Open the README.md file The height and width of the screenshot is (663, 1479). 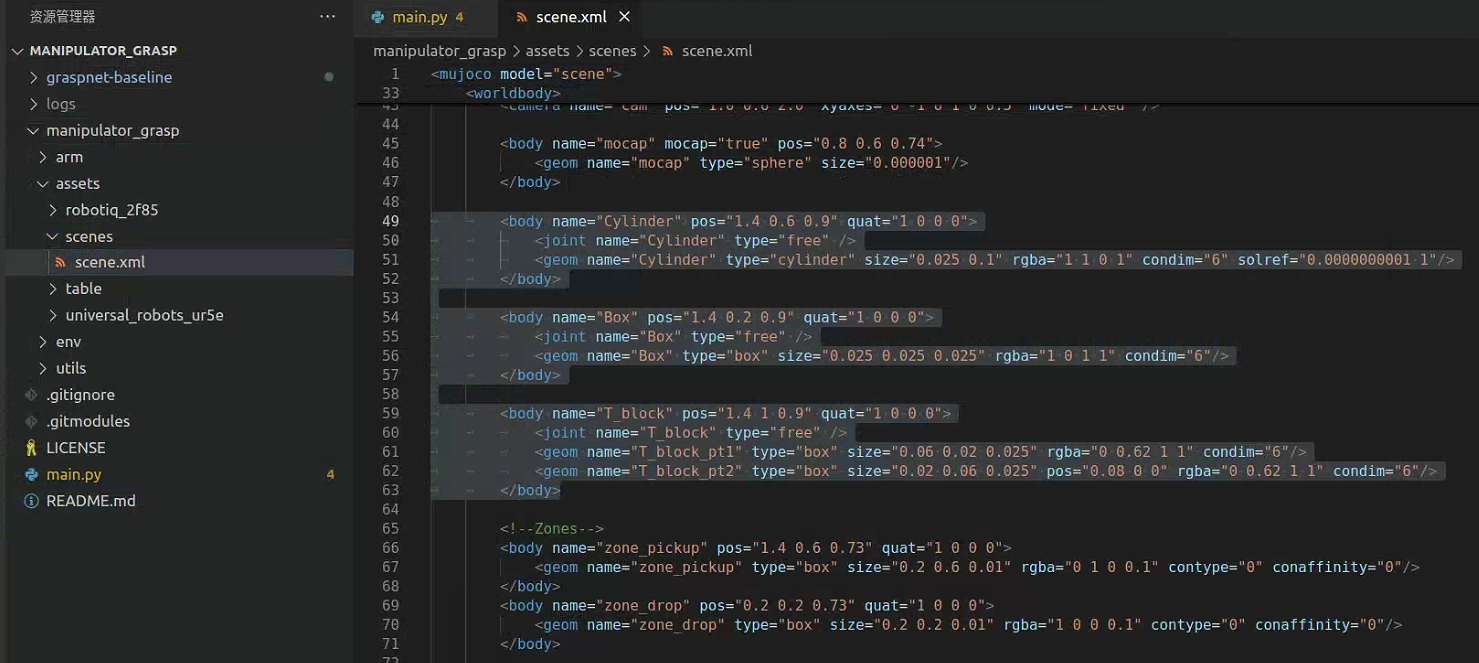[90, 501]
